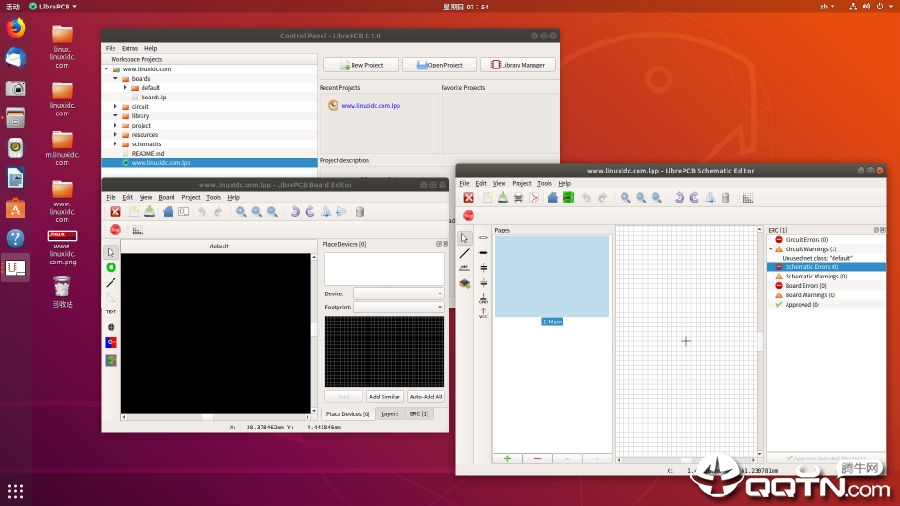900x506 pixels.
Task: Open the Footprint dropdown
Action: tap(398, 307)
